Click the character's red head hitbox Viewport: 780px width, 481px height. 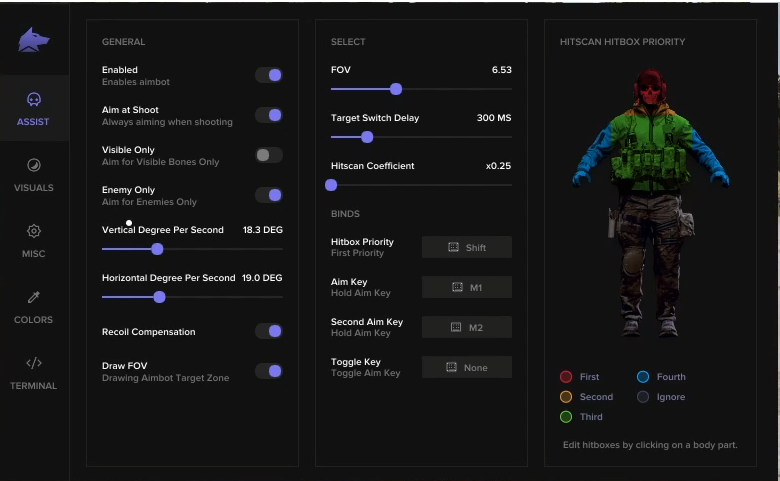click(650, 88)
